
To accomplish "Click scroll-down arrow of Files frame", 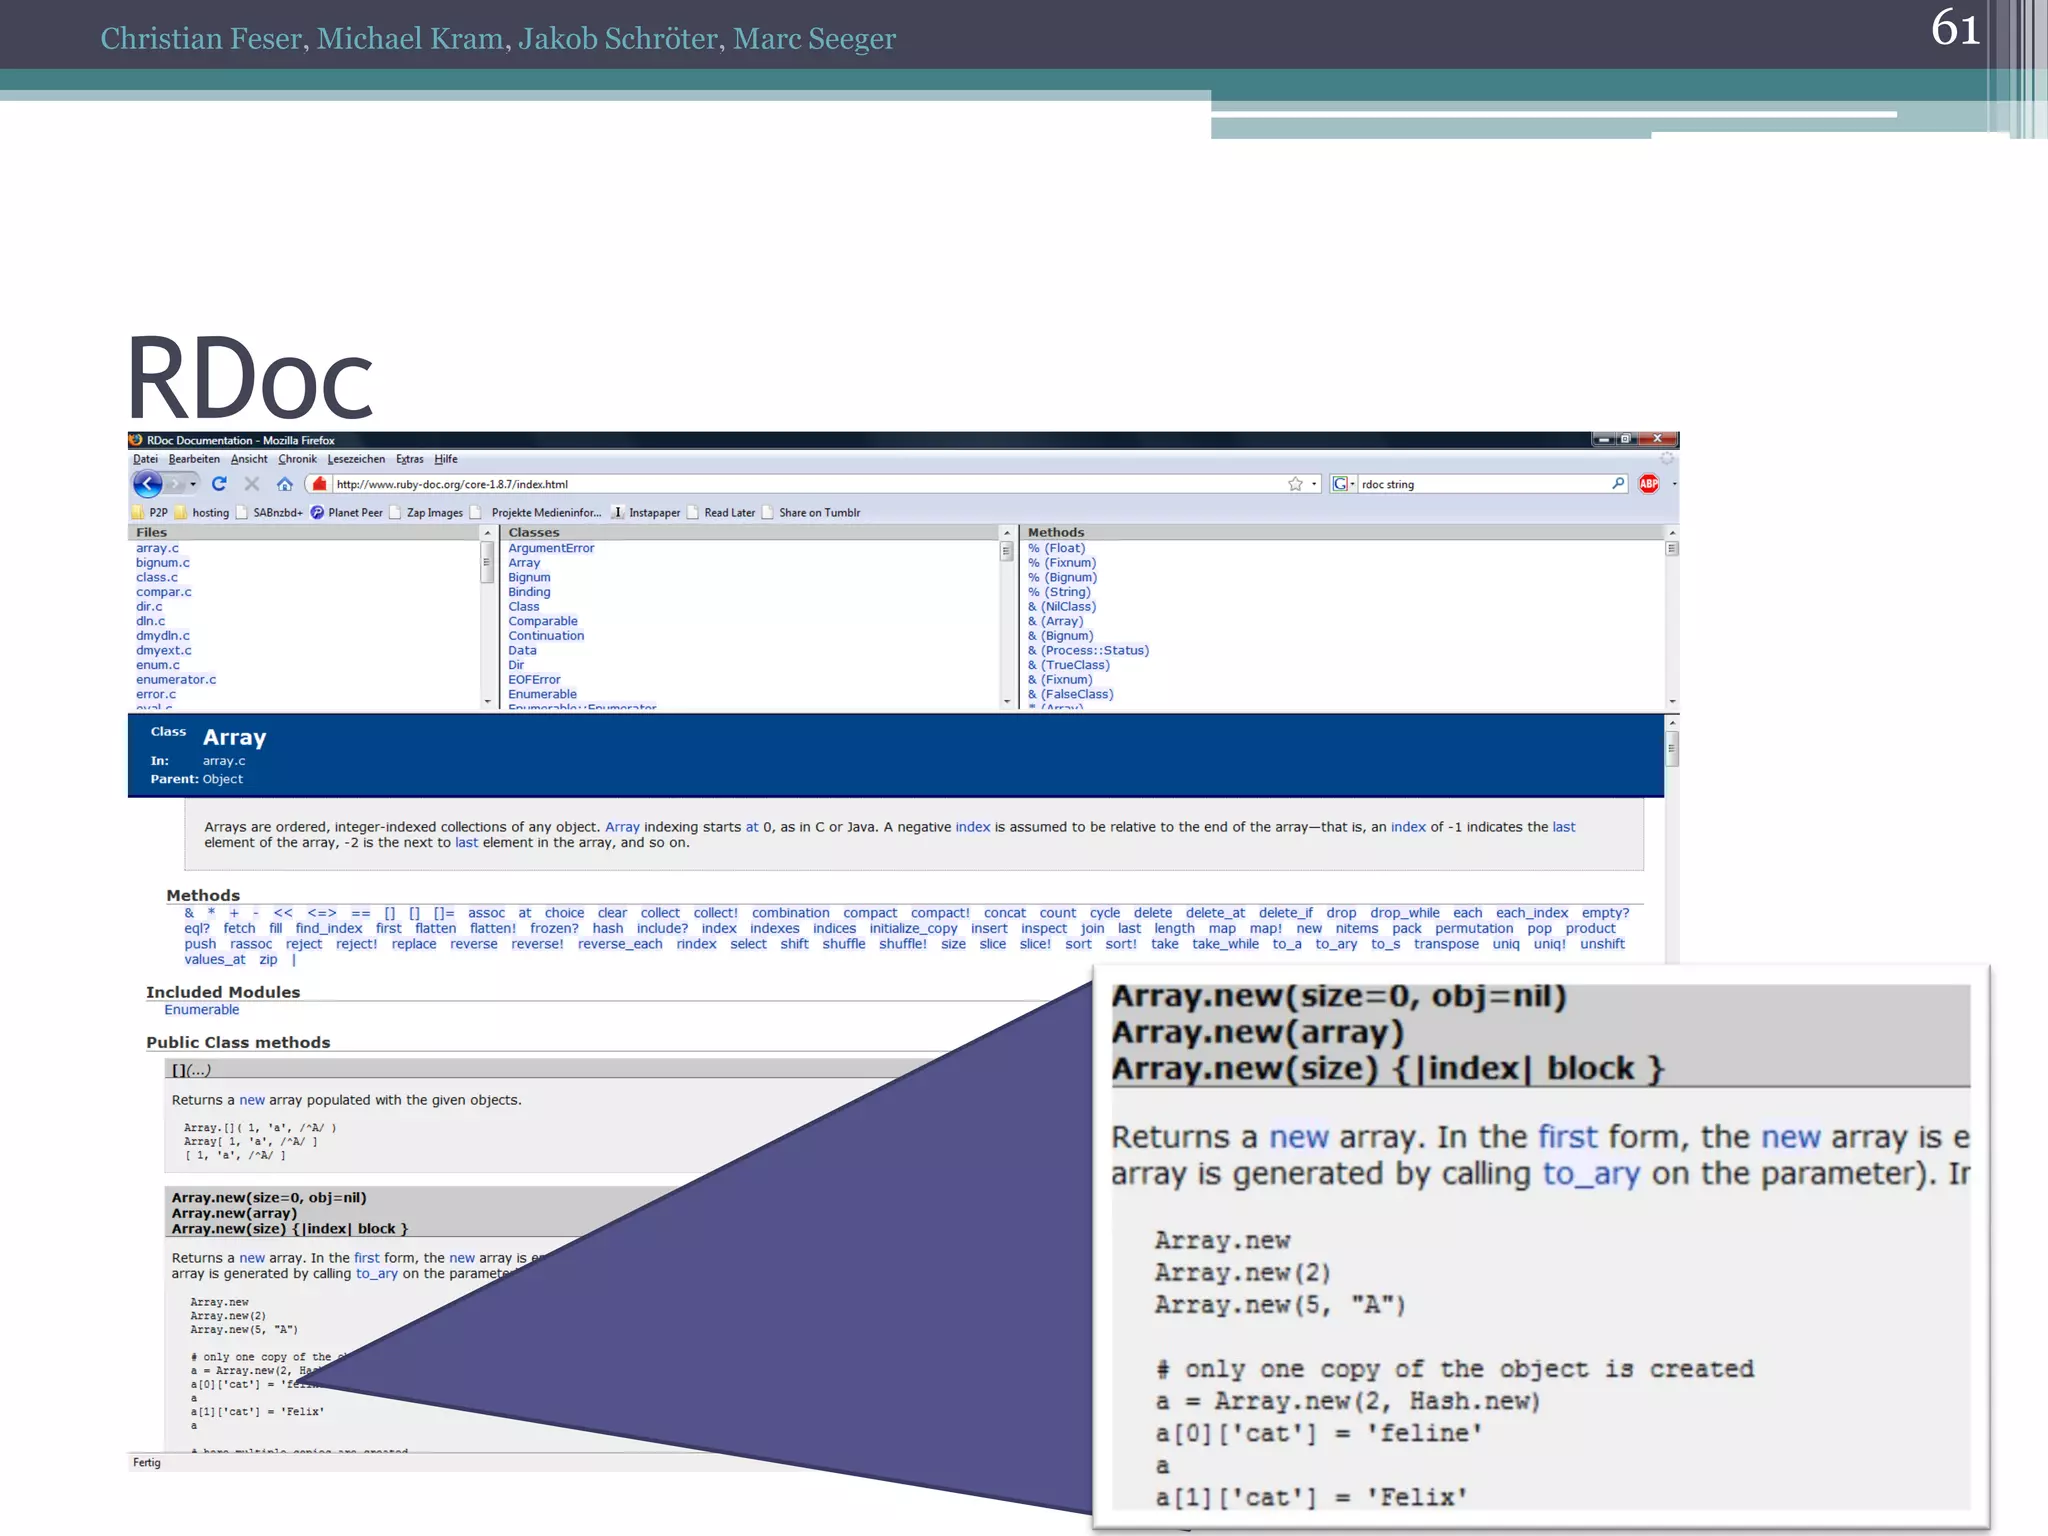I will pos(488,702).
